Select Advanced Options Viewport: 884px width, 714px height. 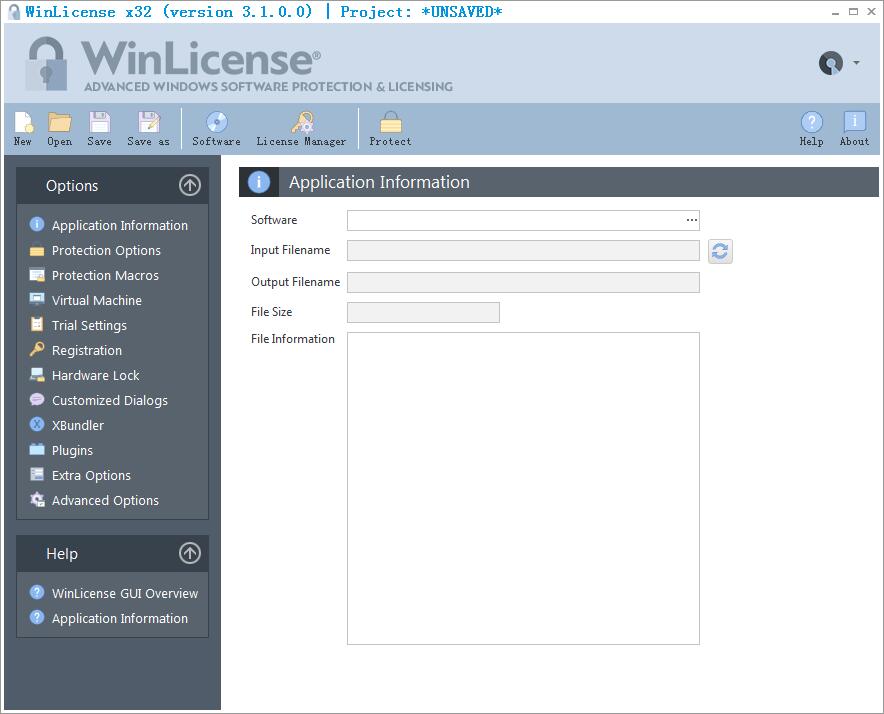pyautogui.click(x=105, y=500)
